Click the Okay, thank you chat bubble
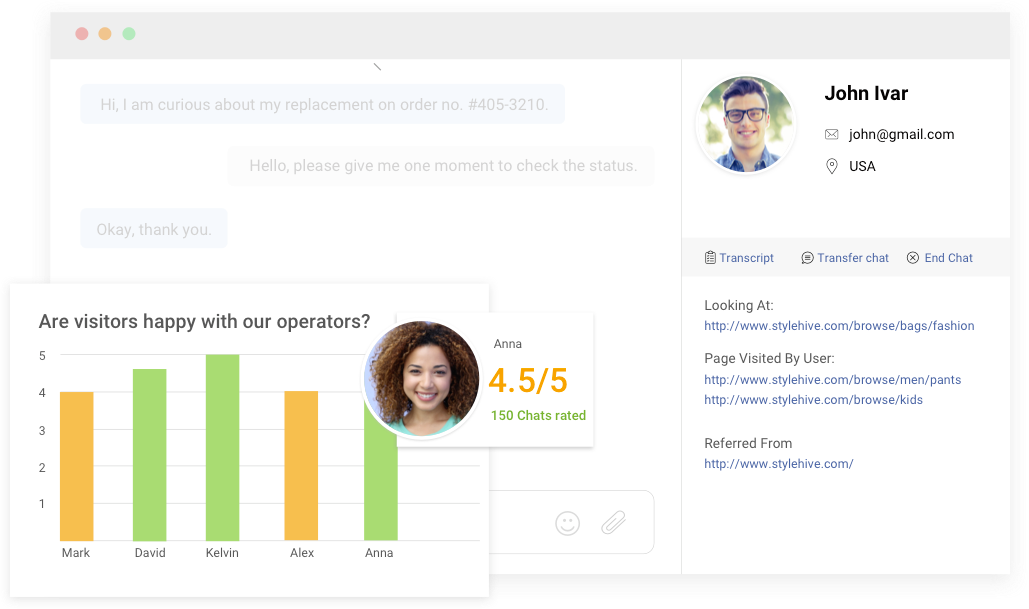Image resolution: width=1029 pixels, height=609 pixels. pos(152,228)
